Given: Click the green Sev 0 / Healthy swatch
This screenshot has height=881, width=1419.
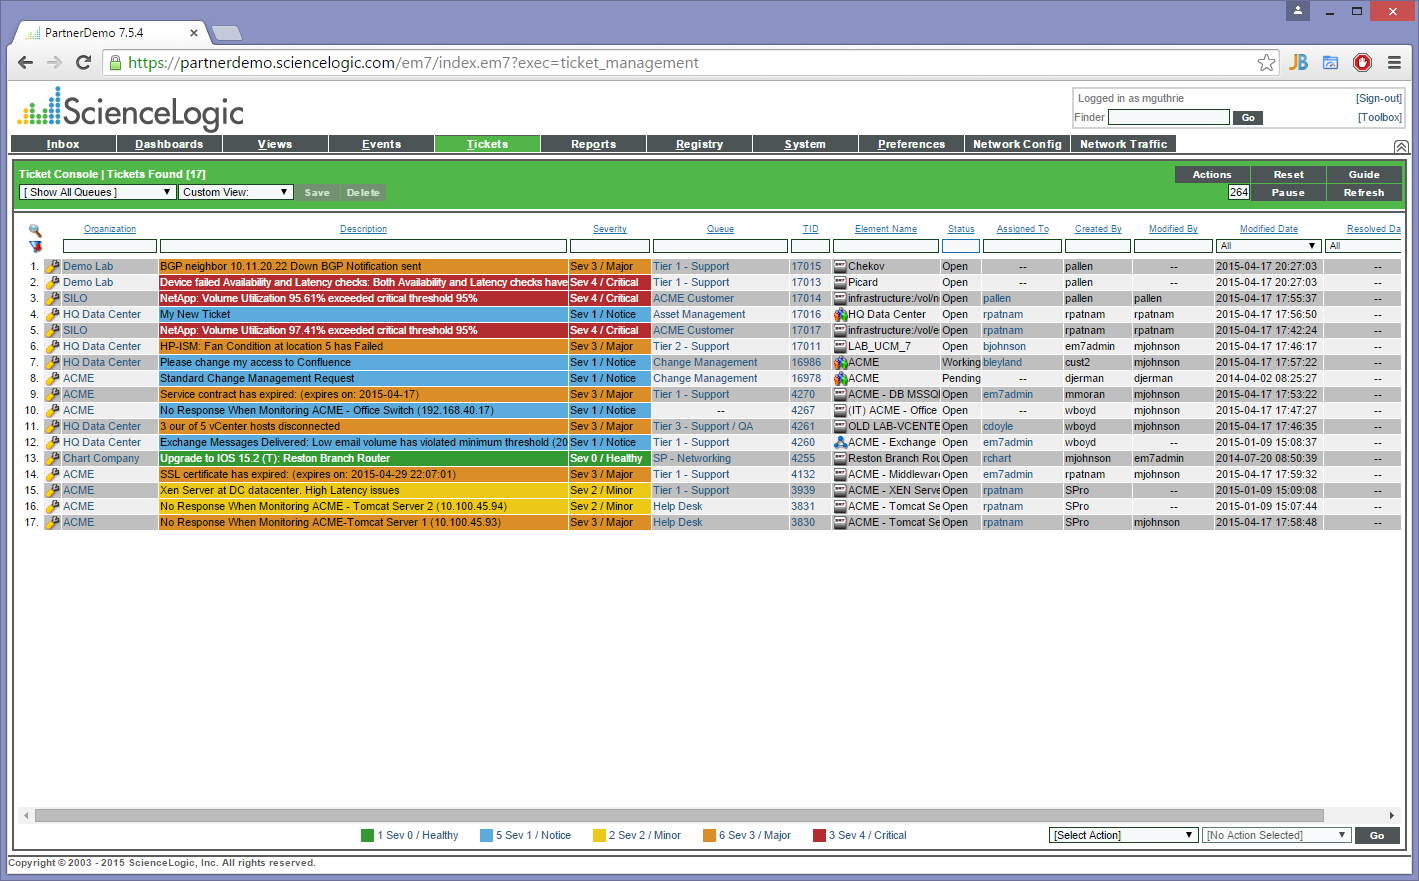Looking at the screenshot, I should pos(367,836).
